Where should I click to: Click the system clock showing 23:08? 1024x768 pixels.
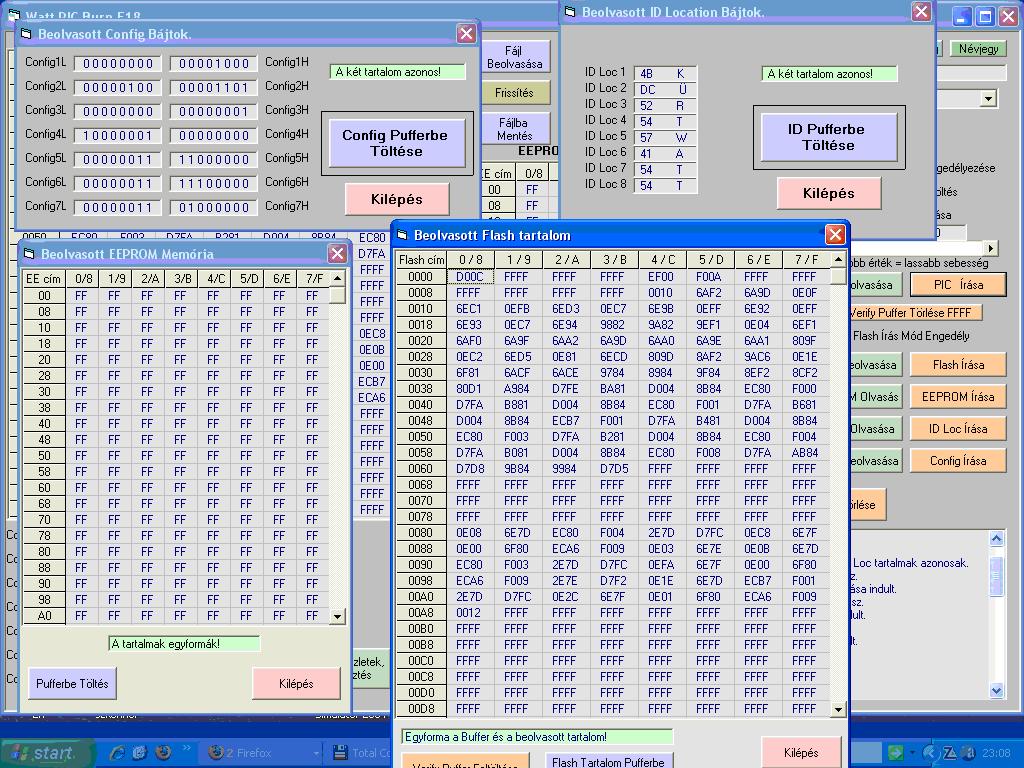click(x=996, y=753)
